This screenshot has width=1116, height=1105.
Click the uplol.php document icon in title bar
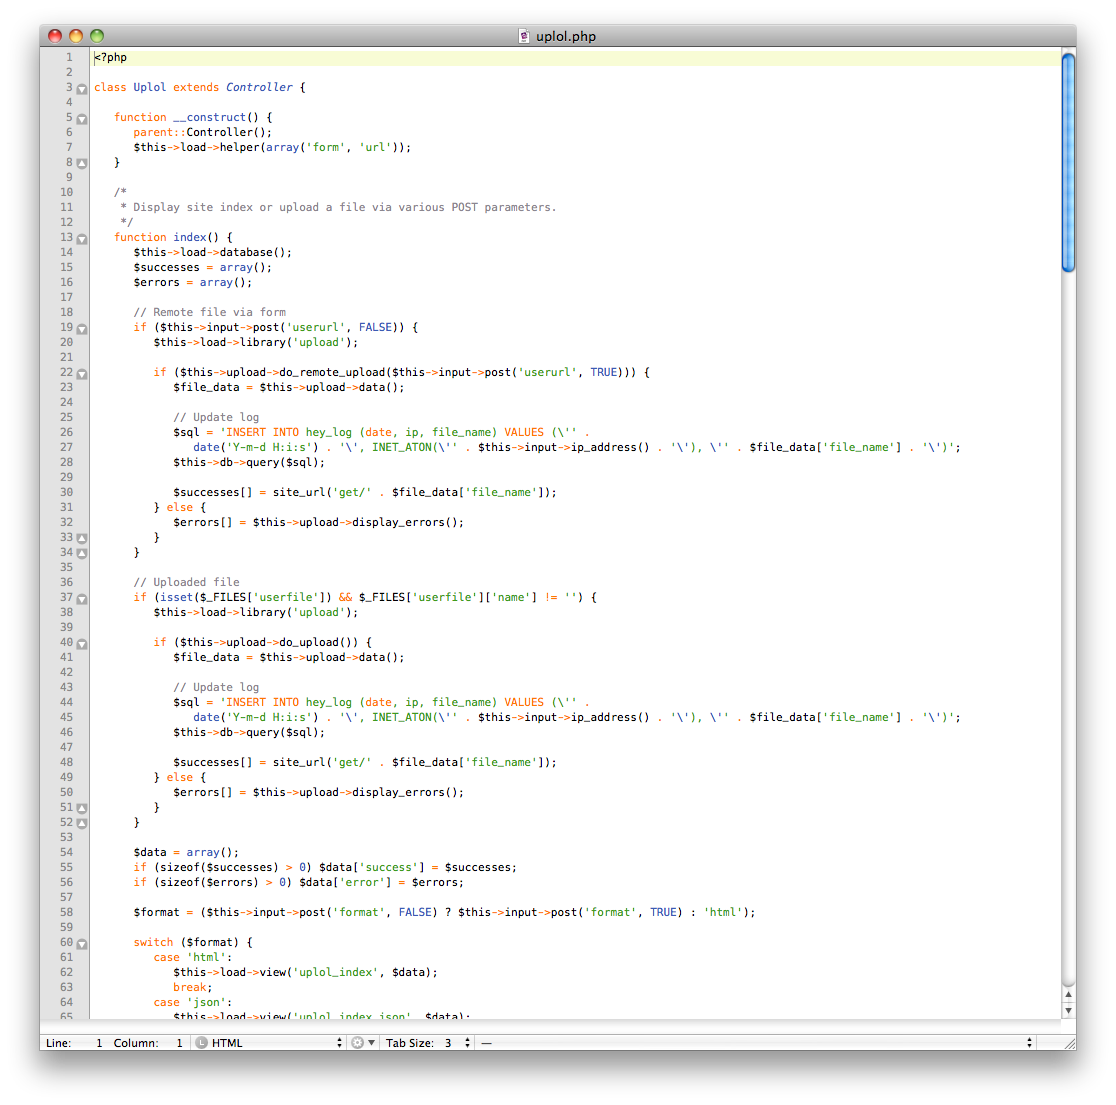[524, 36]
